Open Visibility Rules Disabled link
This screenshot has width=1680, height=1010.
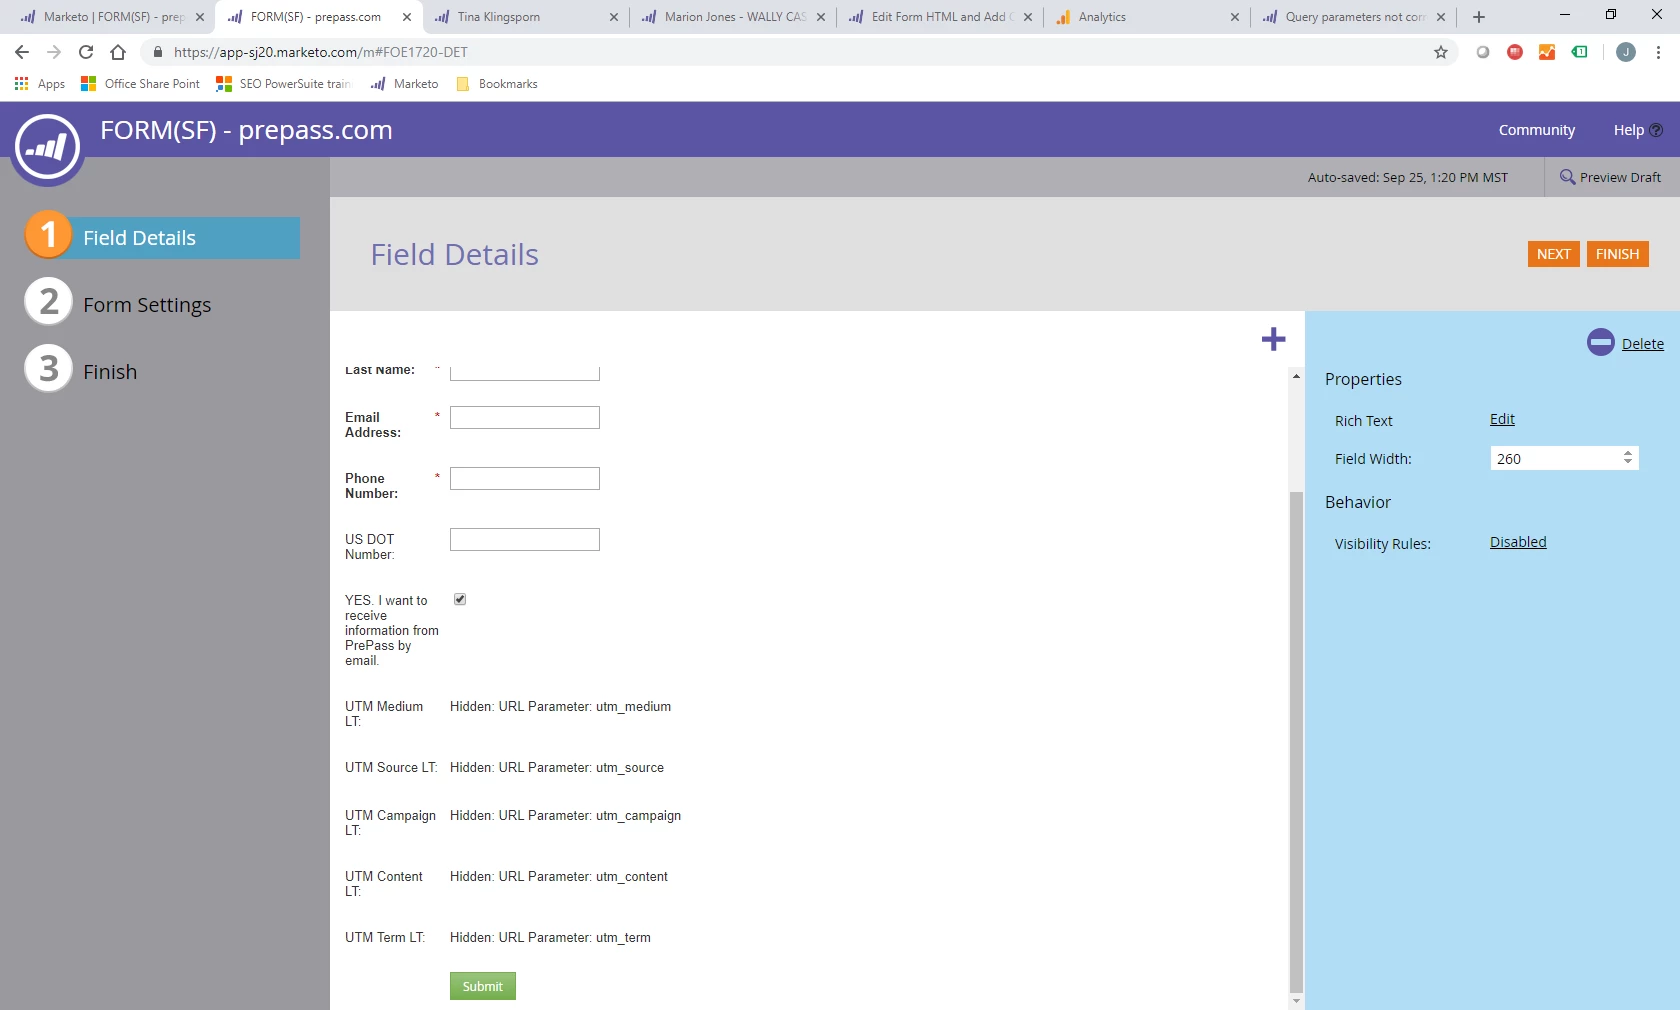tap(1518, 542)
